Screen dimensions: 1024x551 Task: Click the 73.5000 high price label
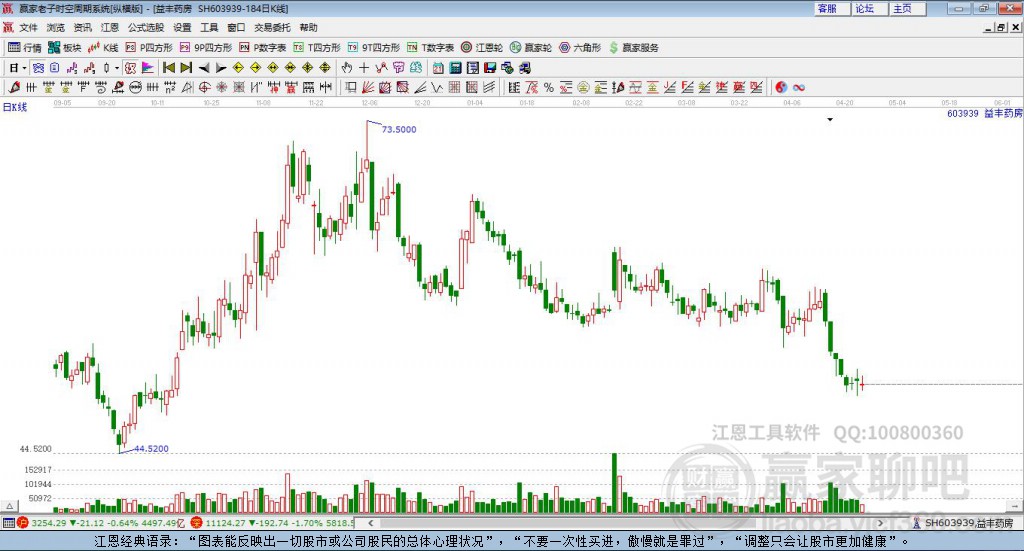(x=399, y=129)
